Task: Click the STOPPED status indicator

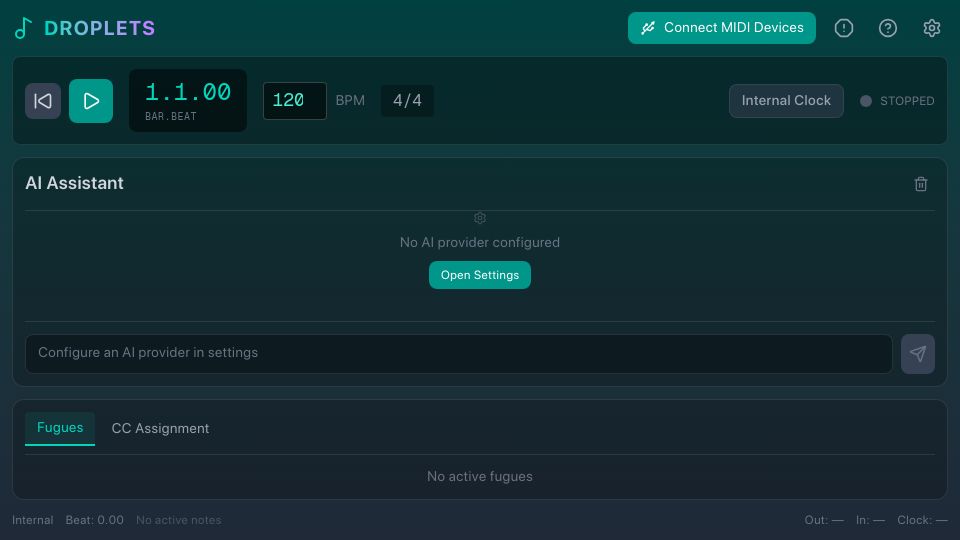Action: tap(898, 101)
